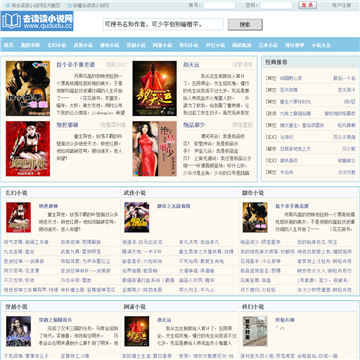Click the book search text box
This screenshot has width=360, height=360.
tap(163, 24)
